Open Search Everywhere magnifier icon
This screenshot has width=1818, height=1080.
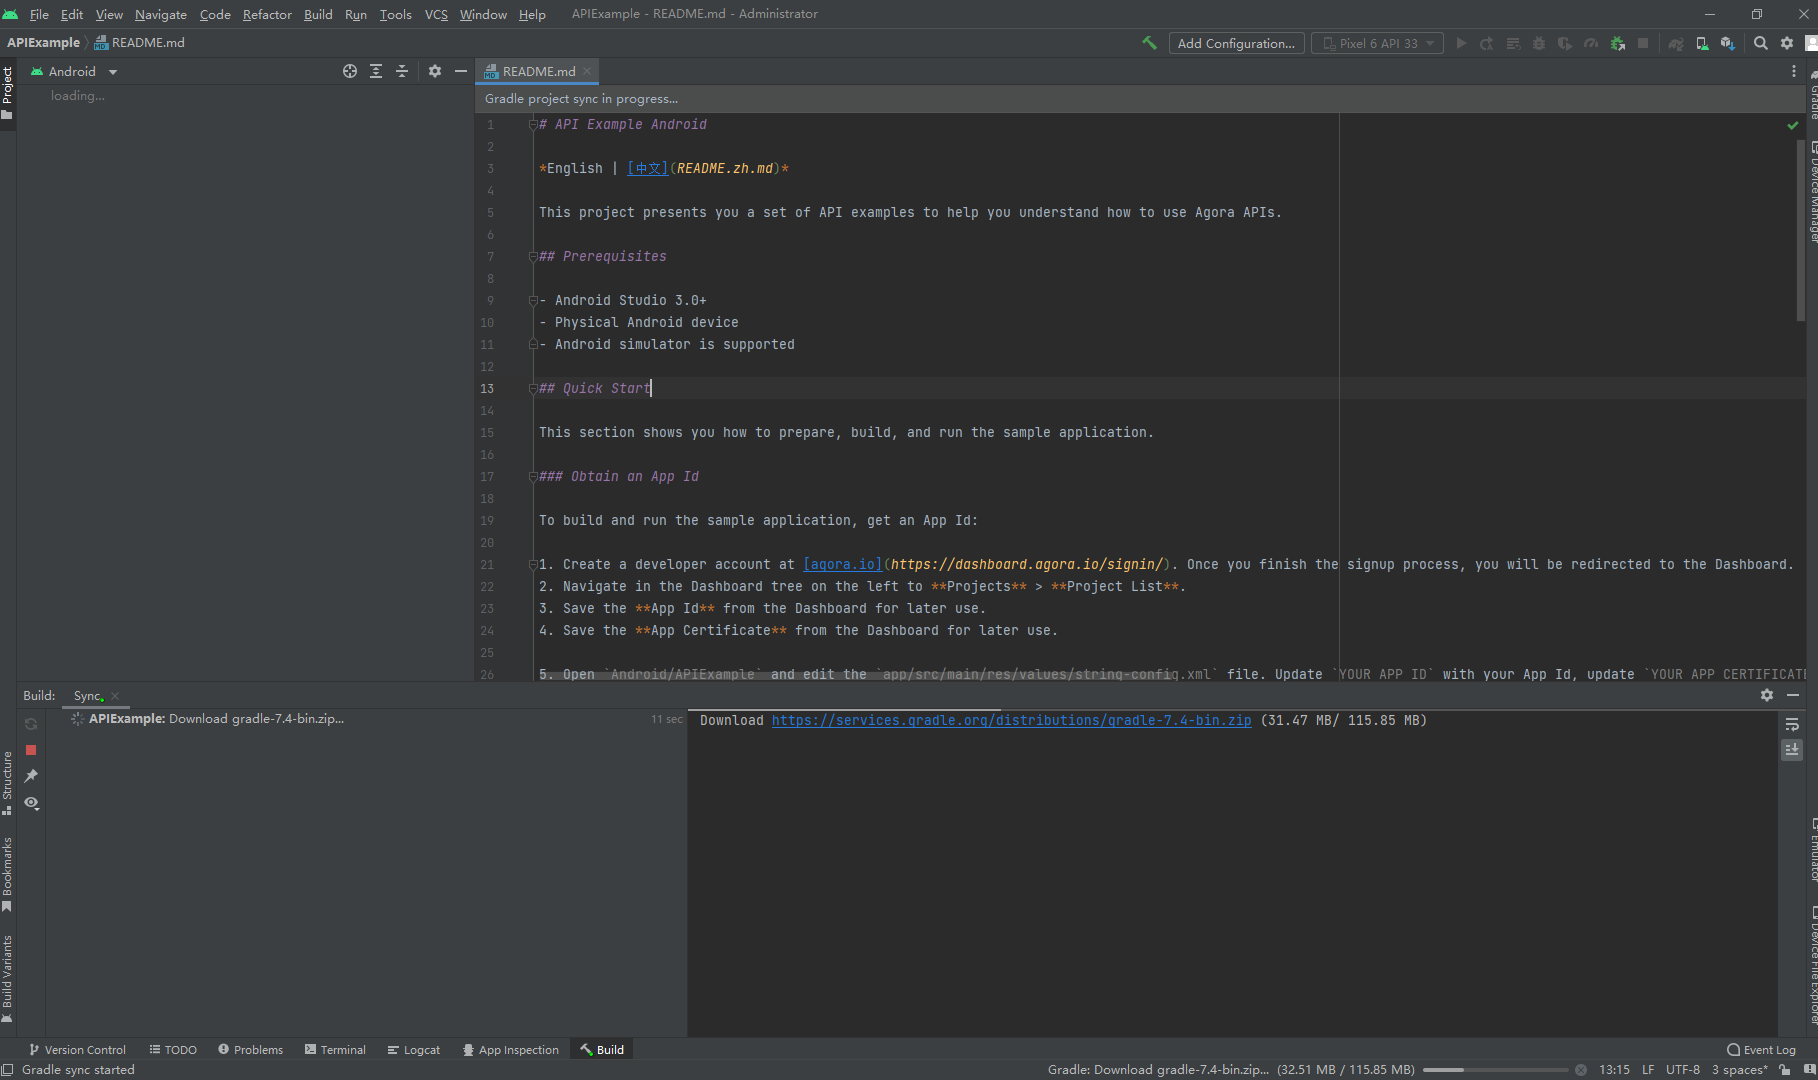pyautogui.click(x=1761, y=43)
